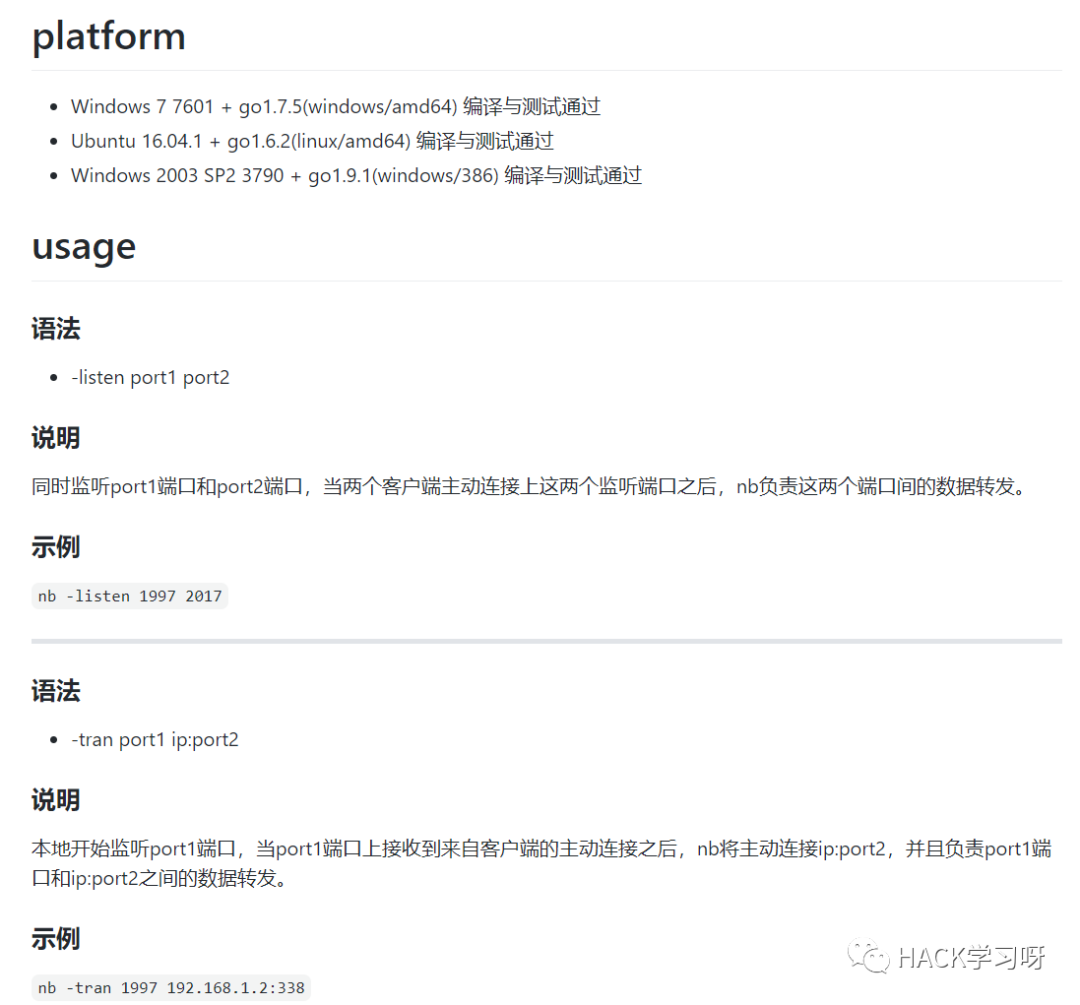
Task: Click the 'usage' heading
Action: pos(84,247)
